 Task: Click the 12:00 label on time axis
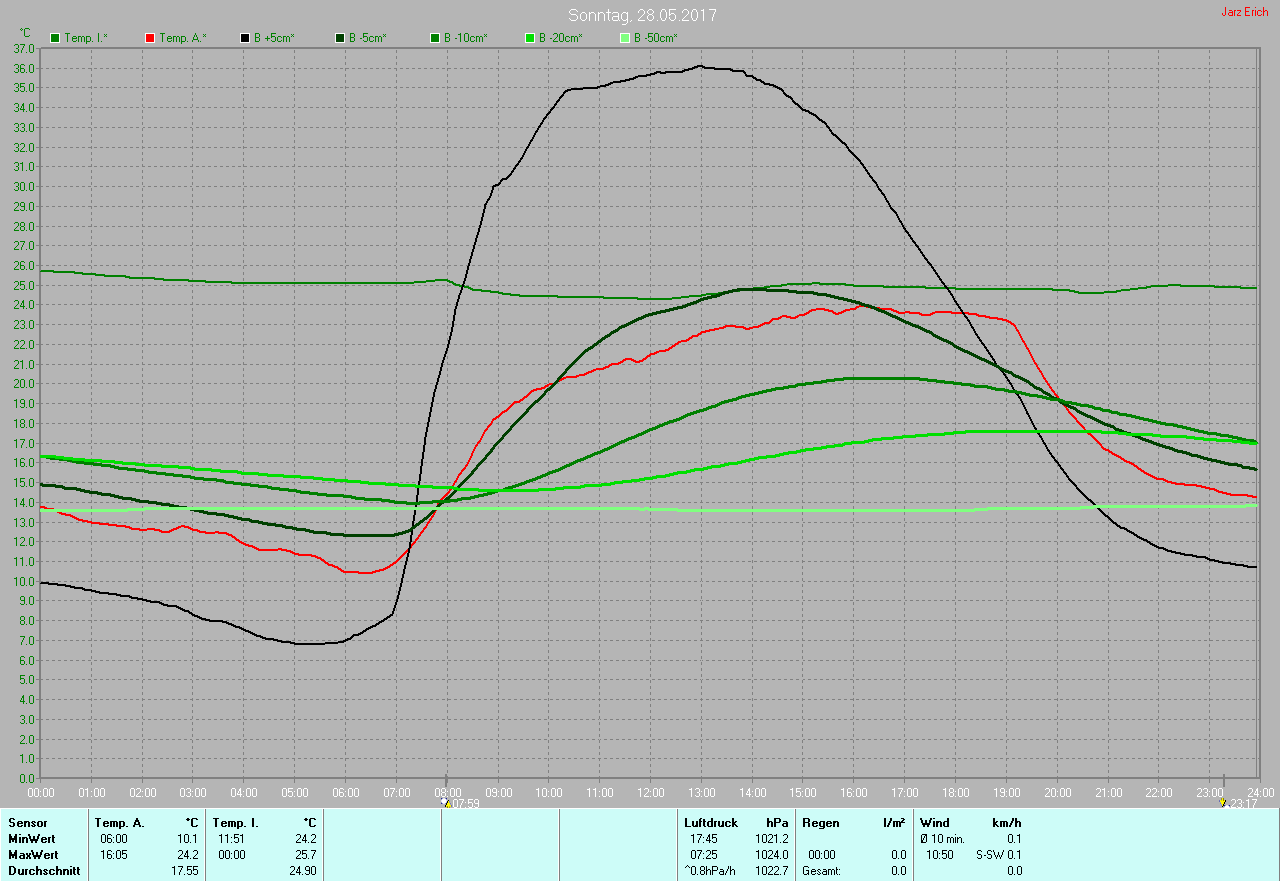click(650, 793)
